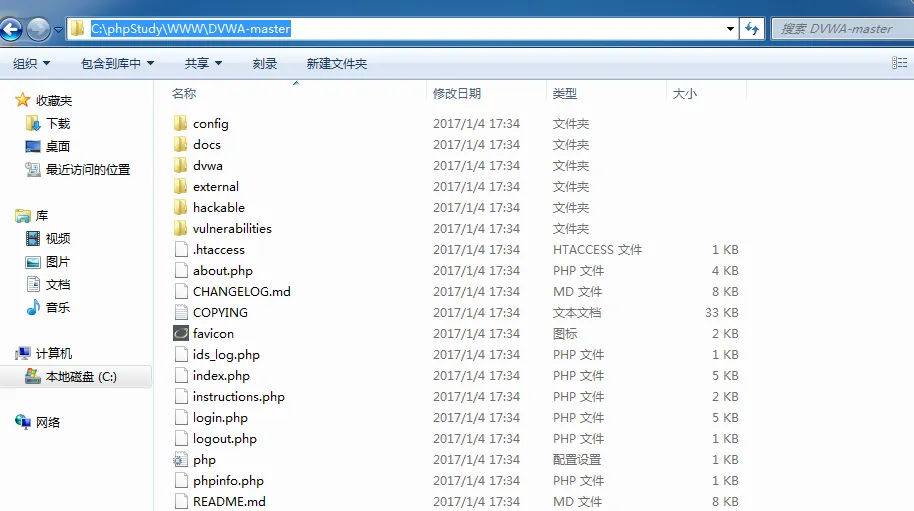This screenshot has width=914, height=511.
Task: Refresh the folder with the refresh button
Action: 752,29
